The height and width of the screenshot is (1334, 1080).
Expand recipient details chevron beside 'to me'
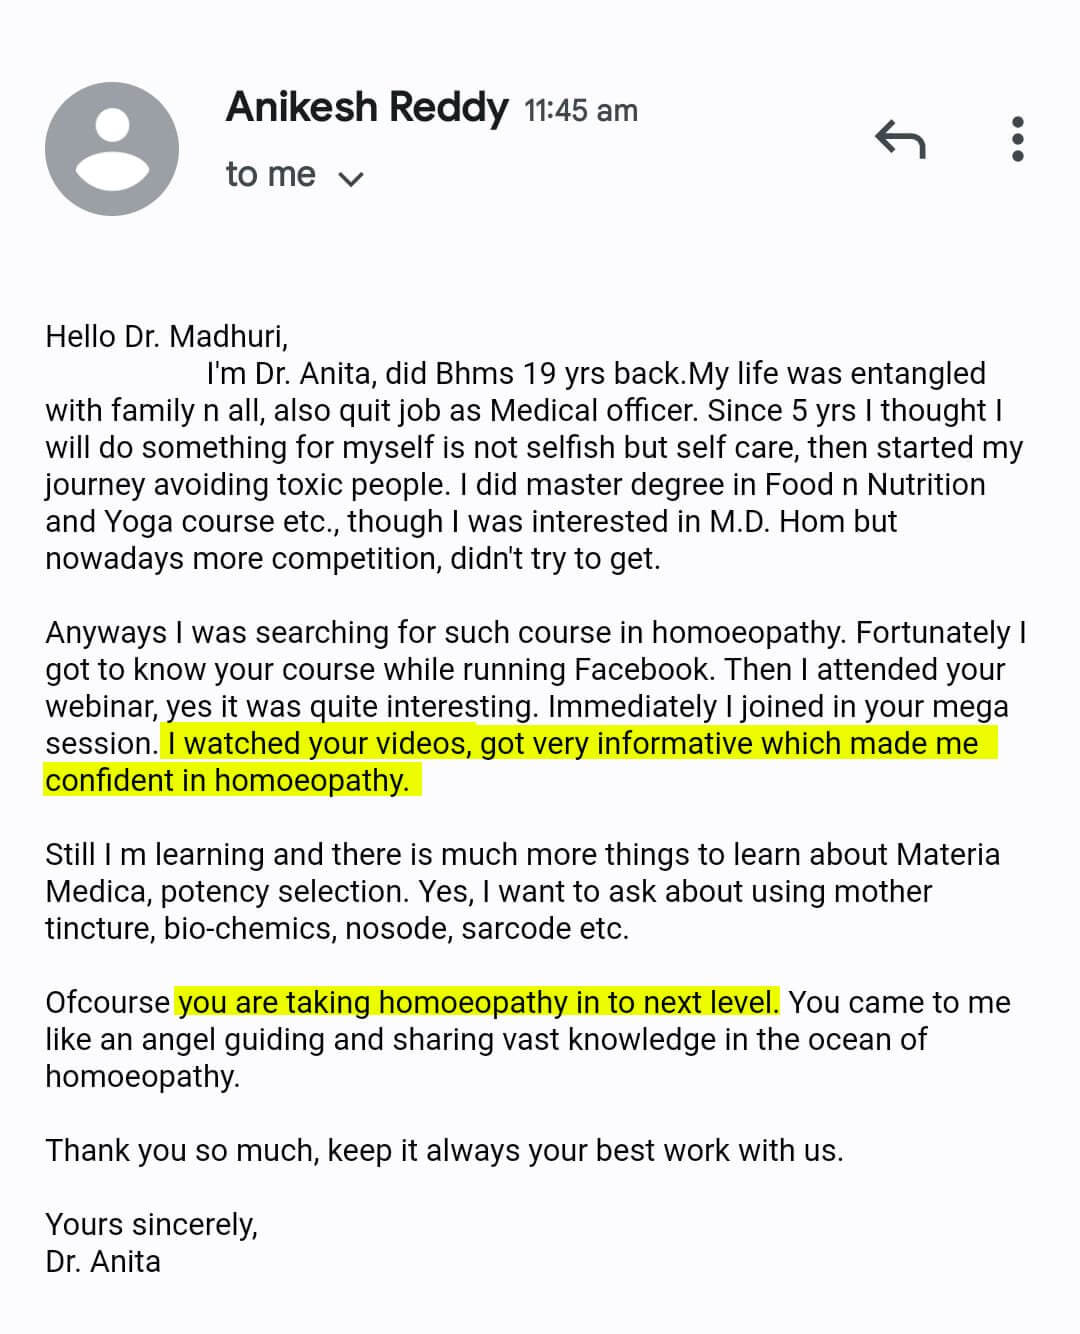(350, 179)
